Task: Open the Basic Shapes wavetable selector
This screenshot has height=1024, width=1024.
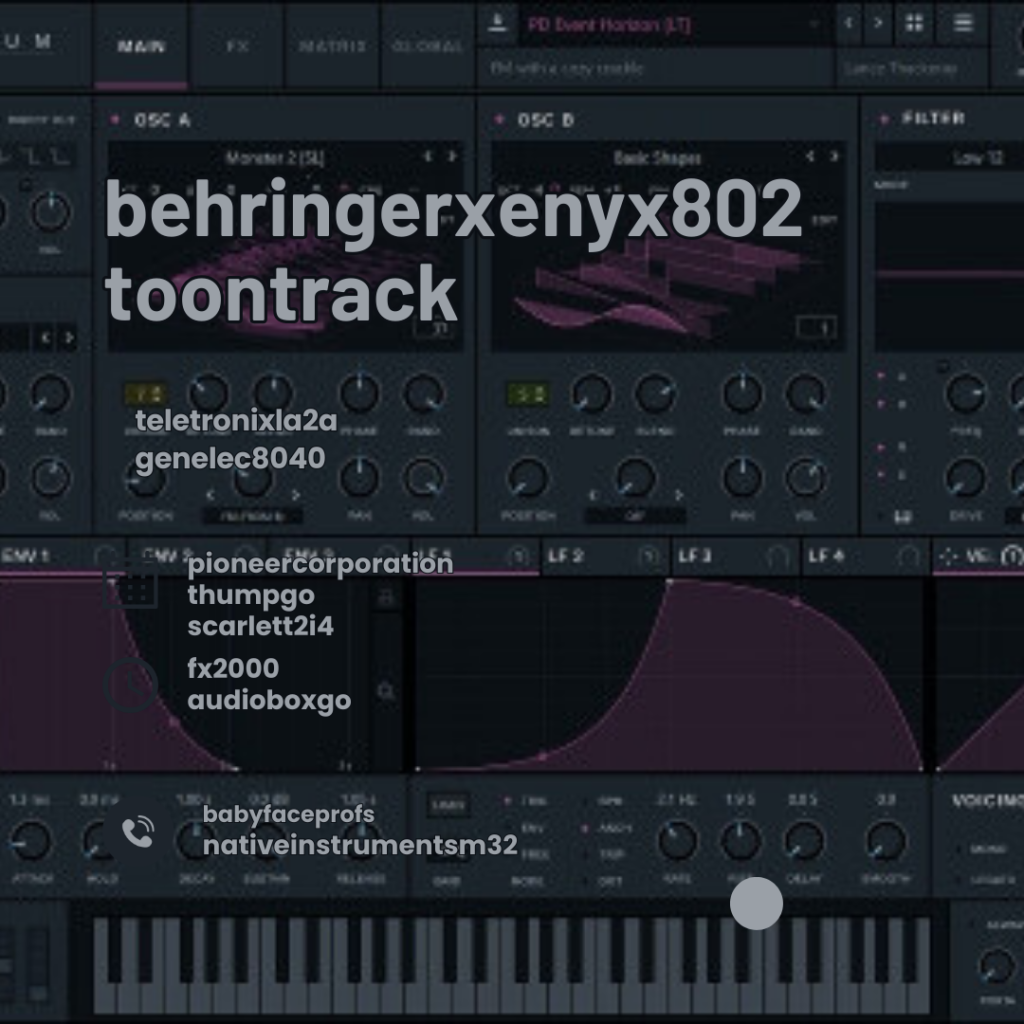Action: (x=657, y=157)
